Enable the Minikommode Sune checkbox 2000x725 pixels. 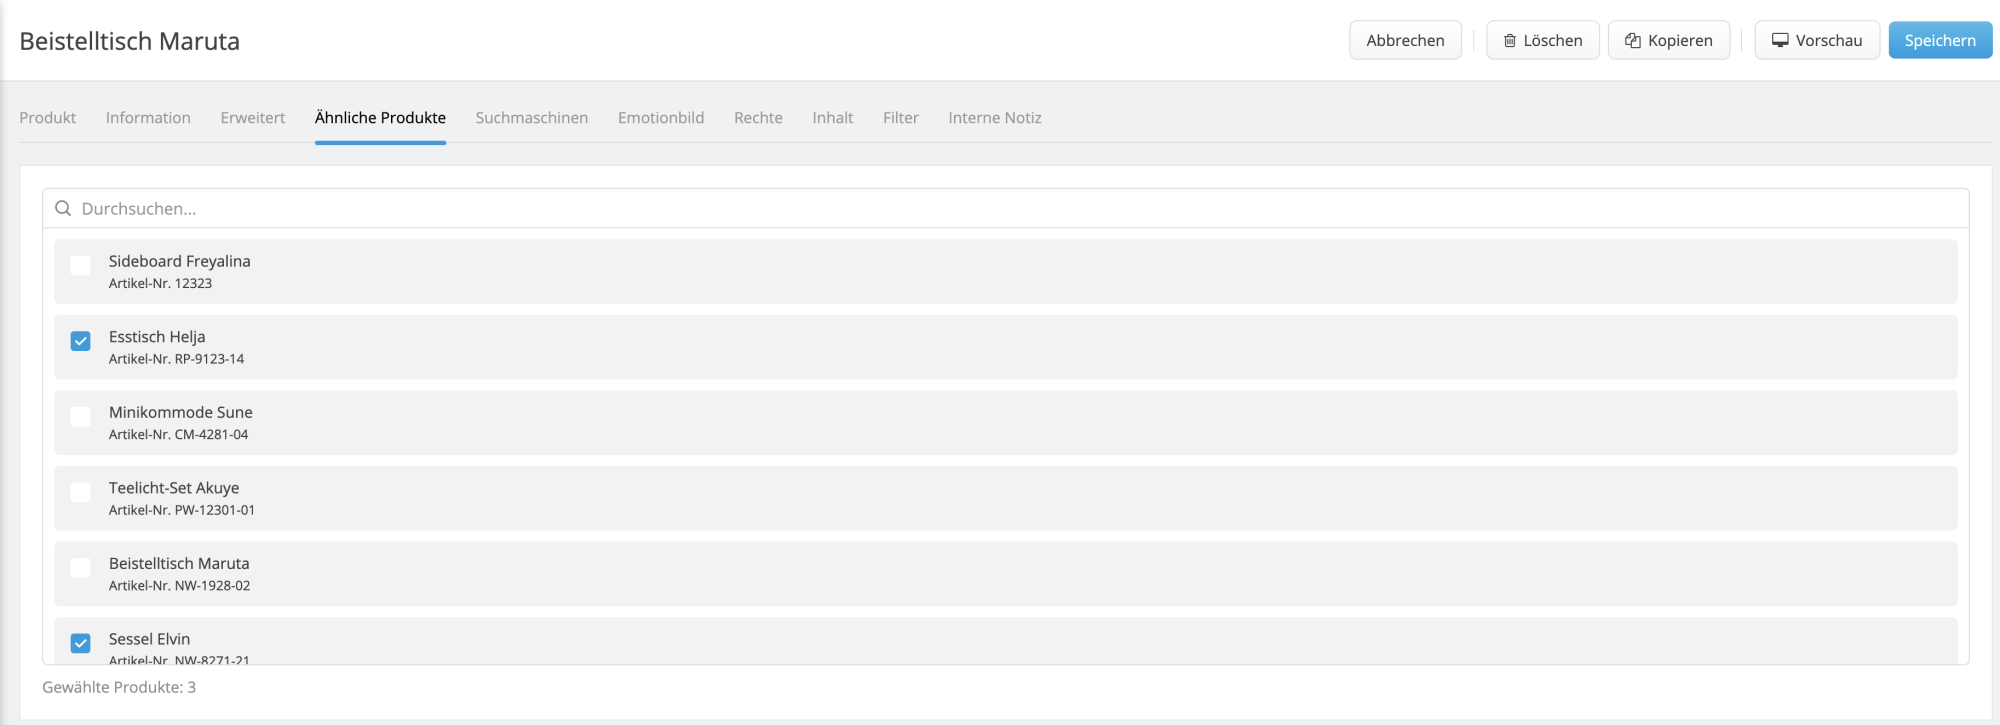tap(81, 417)
